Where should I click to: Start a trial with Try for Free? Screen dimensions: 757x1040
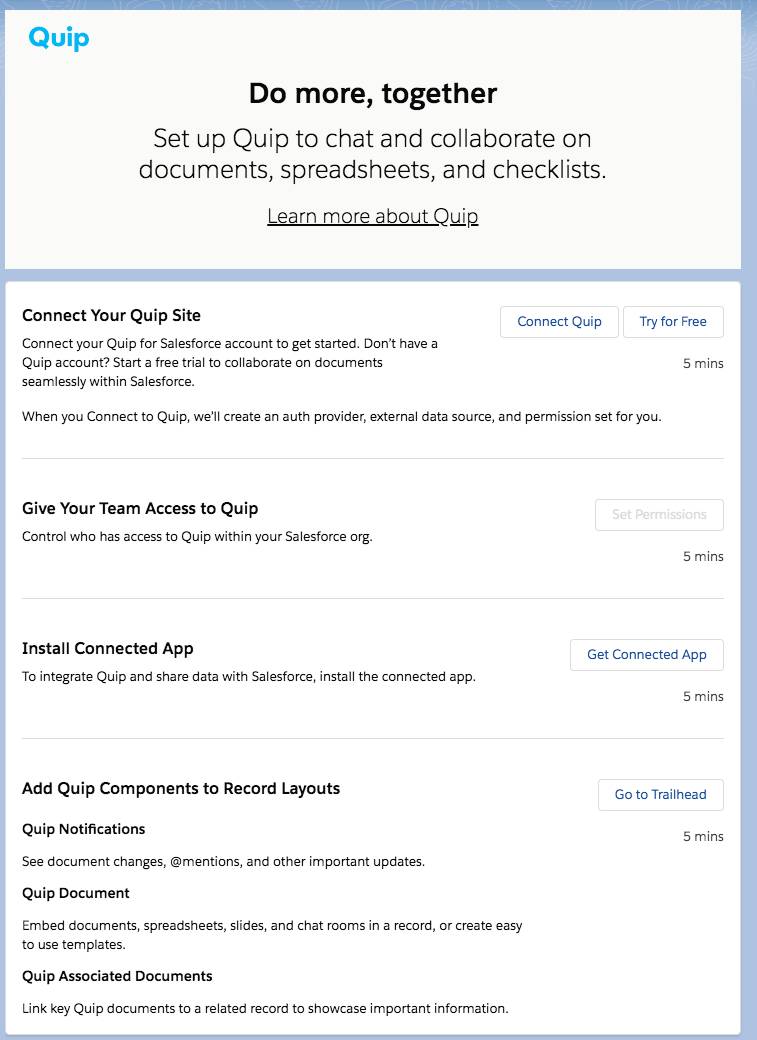tap(673, 322)
